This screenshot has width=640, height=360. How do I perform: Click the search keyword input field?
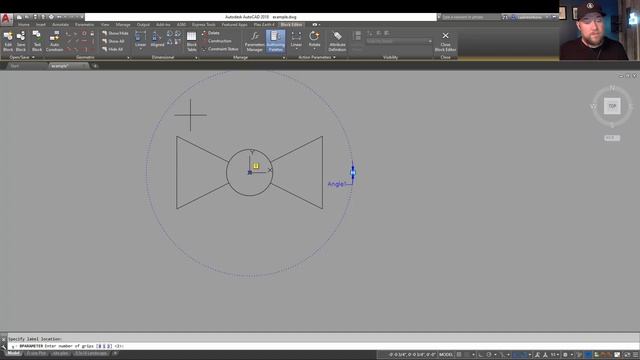[x=471, y=17]
